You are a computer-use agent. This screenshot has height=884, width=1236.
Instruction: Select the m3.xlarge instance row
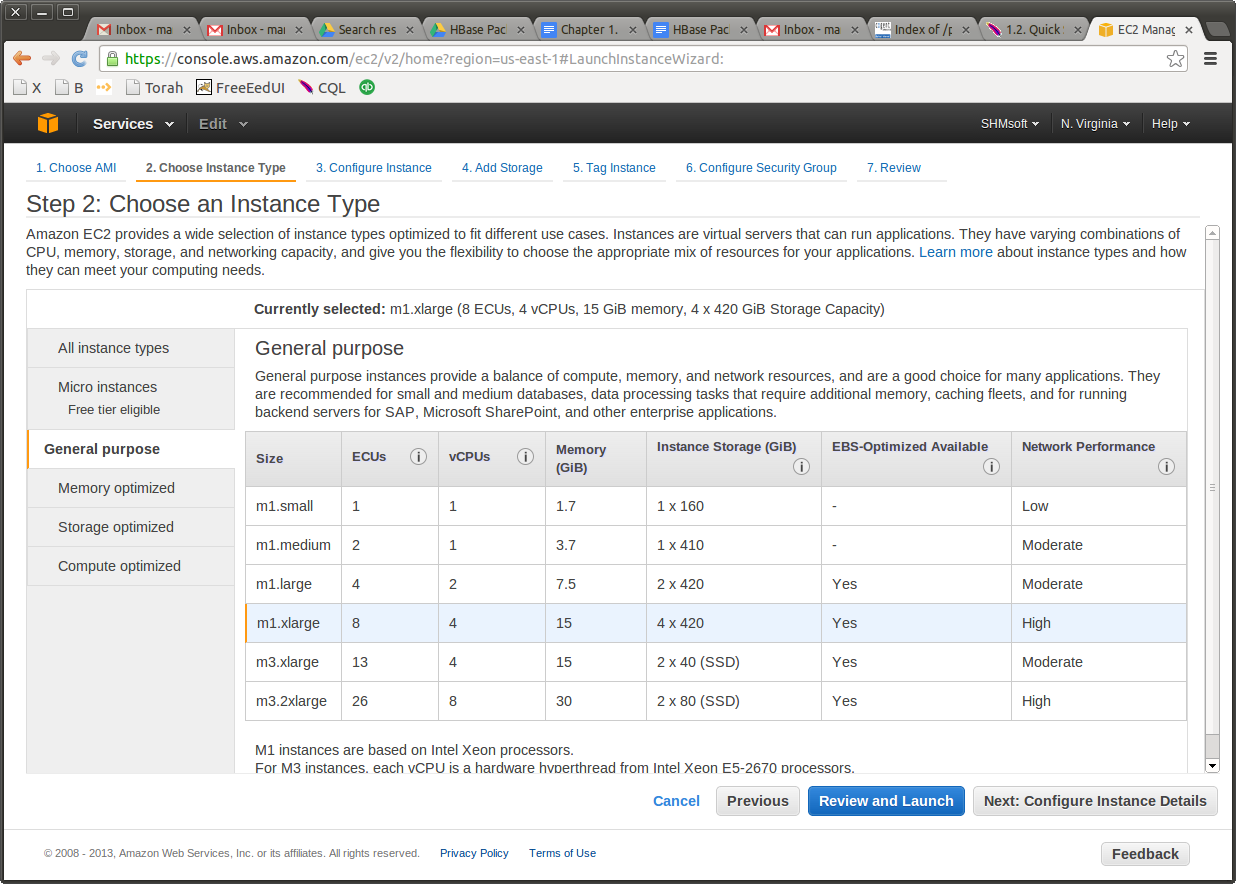pyautogui.click(x=716, y=662)
